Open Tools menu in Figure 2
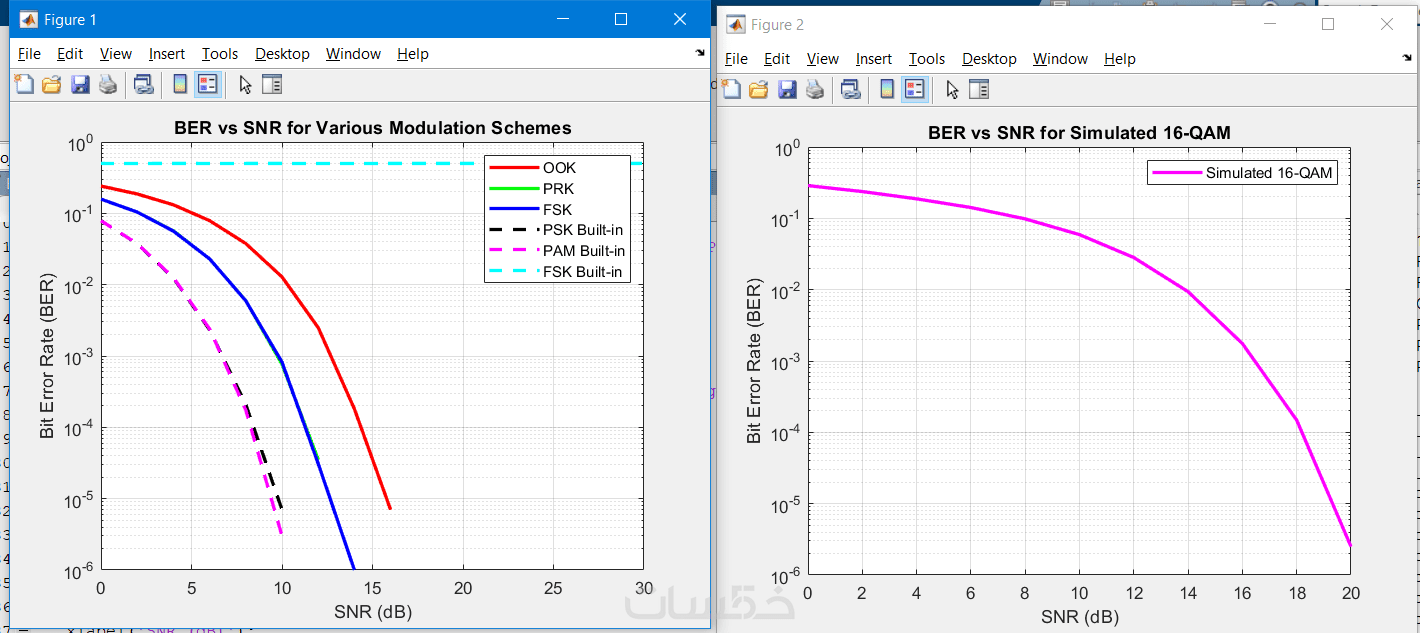The height and width of the screenshot is (633, 1420). [x=927, y=59]
